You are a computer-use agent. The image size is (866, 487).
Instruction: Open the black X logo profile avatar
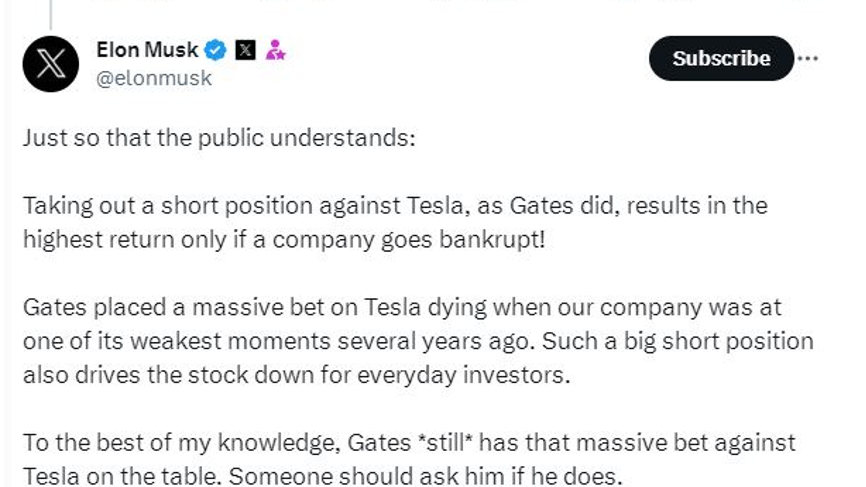[51, 64]
